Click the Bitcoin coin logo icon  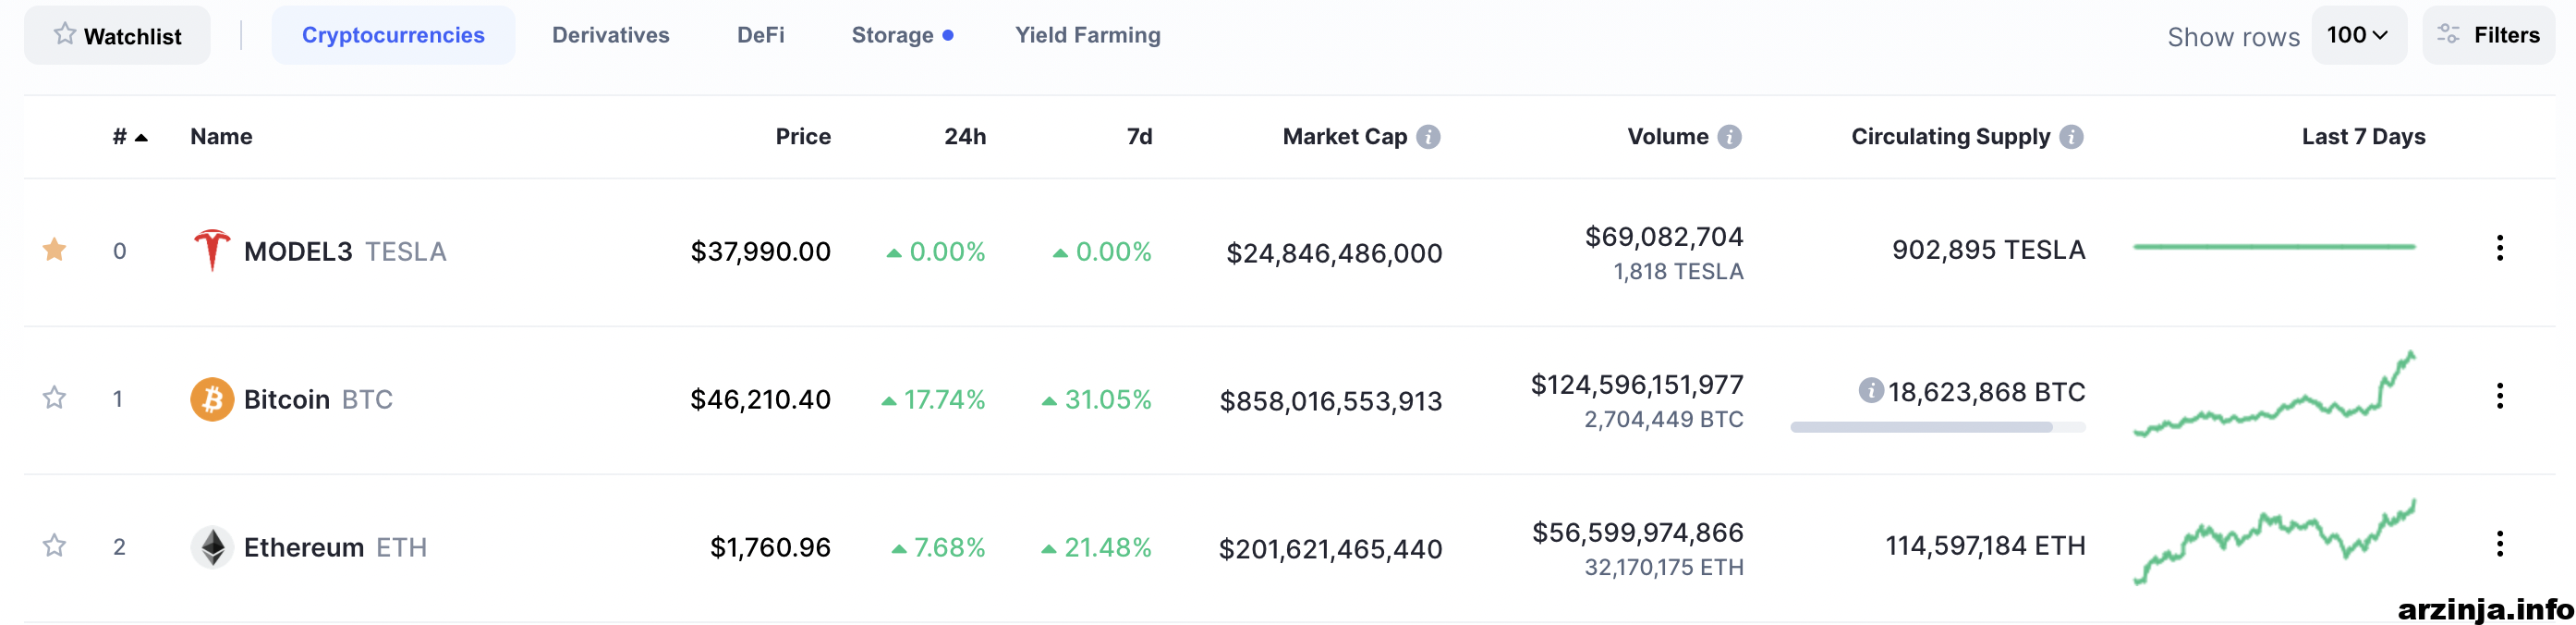coord(212,399)
